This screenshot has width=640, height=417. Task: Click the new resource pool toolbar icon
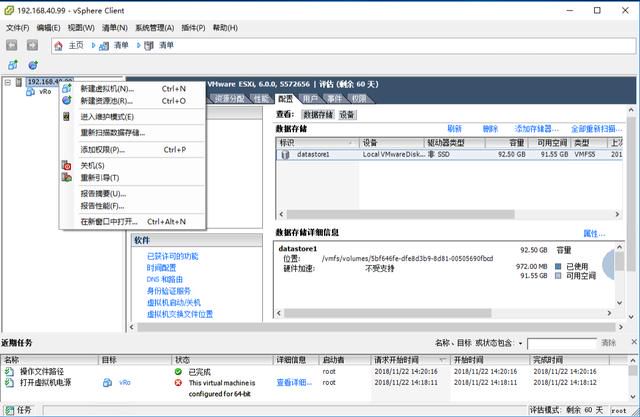33,65
